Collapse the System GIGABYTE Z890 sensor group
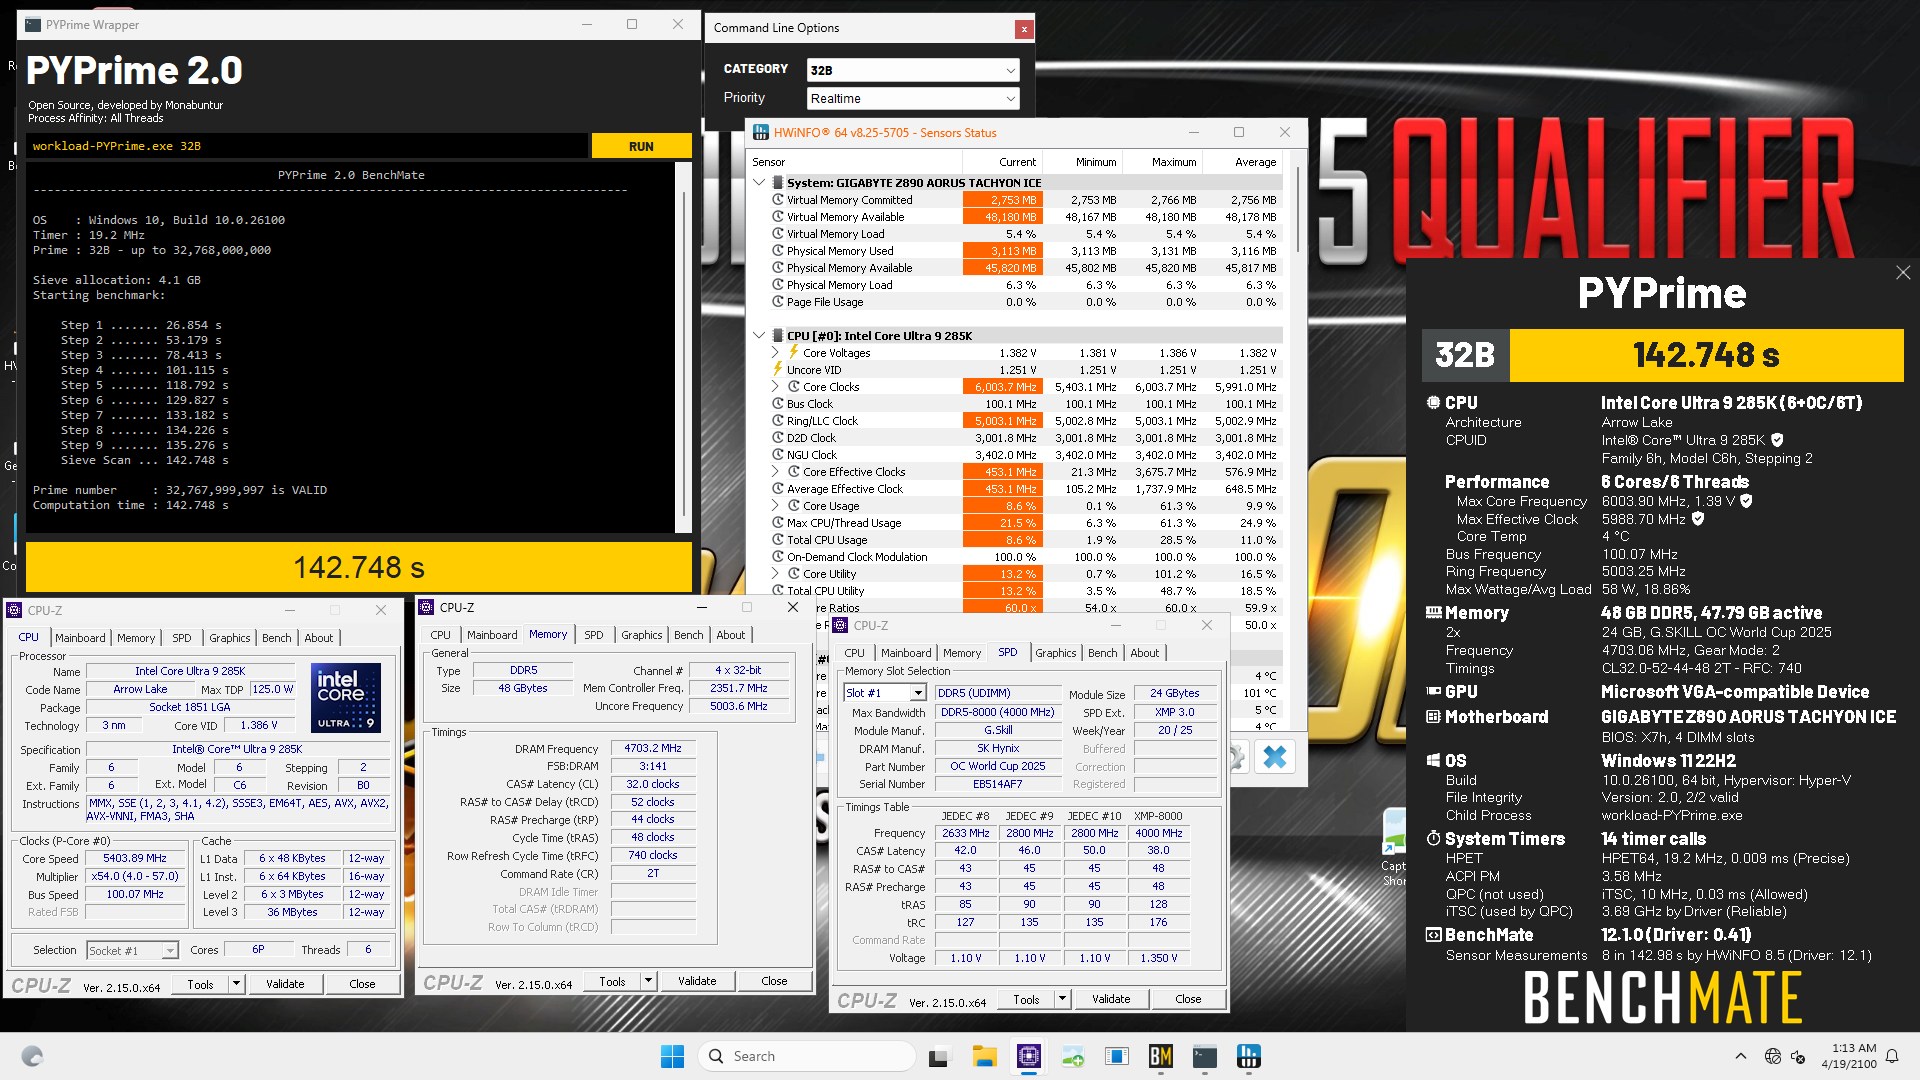Screen dimensions: 1920x1080 [x=759, y=183]
